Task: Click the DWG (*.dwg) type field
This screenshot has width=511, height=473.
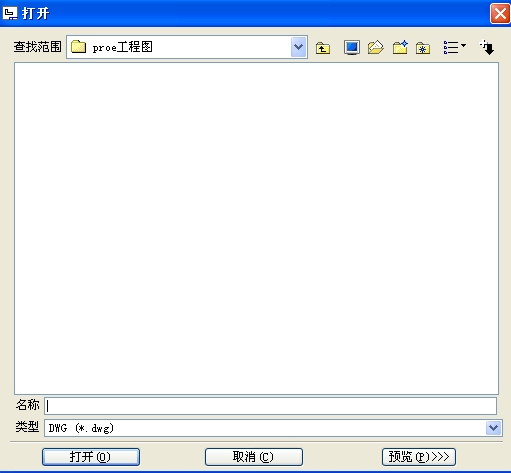Action: (x=273, y=428)
